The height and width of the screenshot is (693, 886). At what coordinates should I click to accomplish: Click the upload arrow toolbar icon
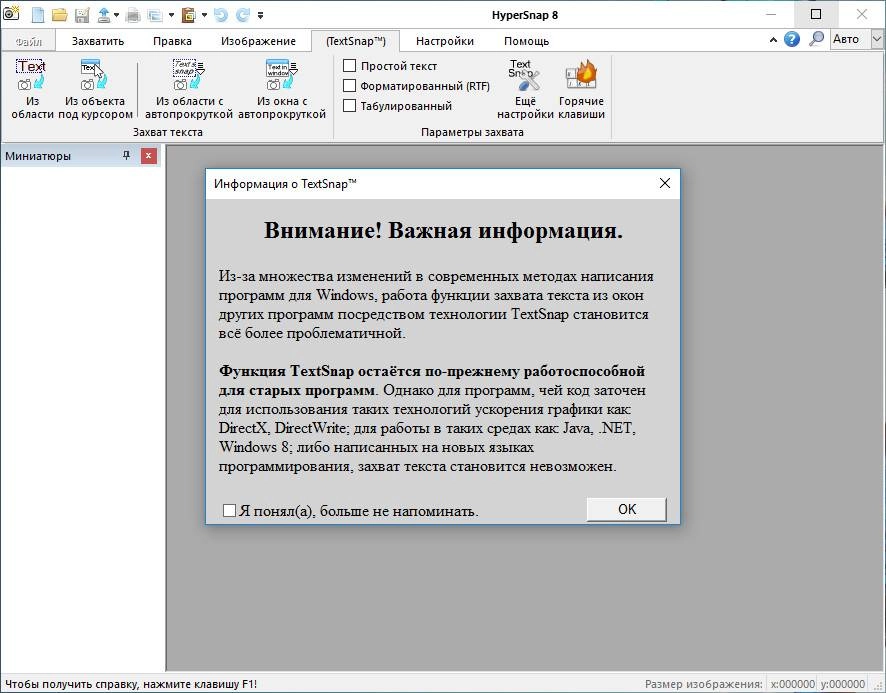103,15
